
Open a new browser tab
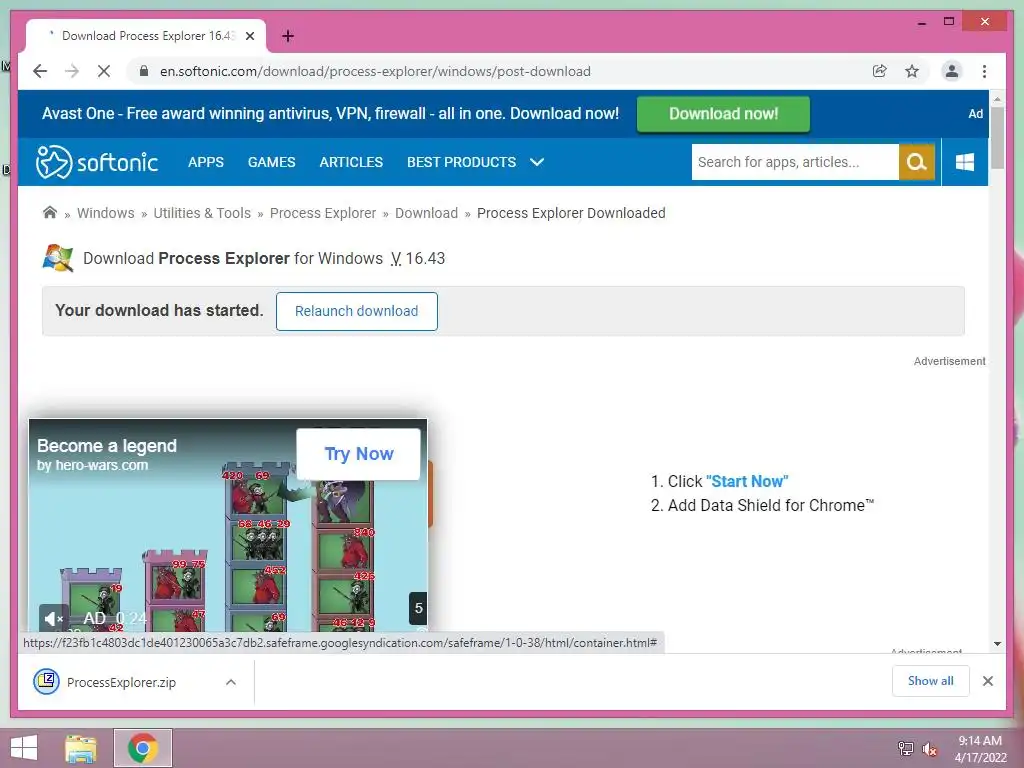287,36
